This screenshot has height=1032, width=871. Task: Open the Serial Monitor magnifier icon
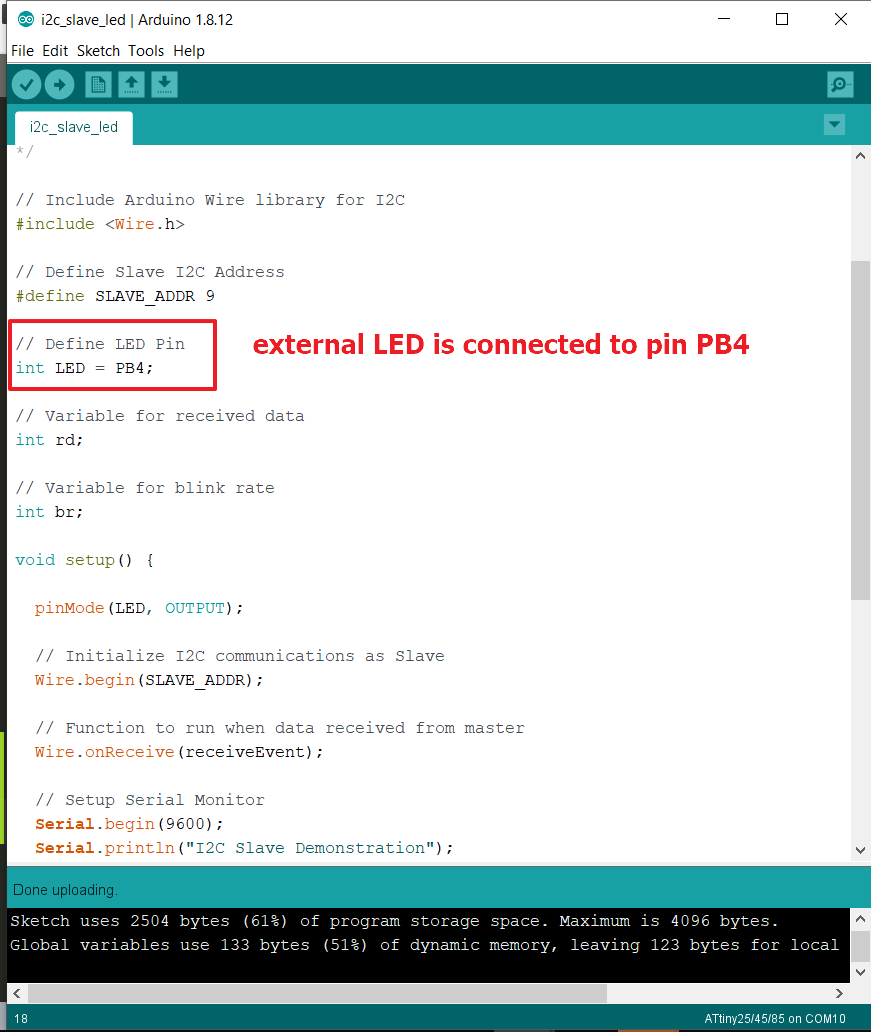840,85
